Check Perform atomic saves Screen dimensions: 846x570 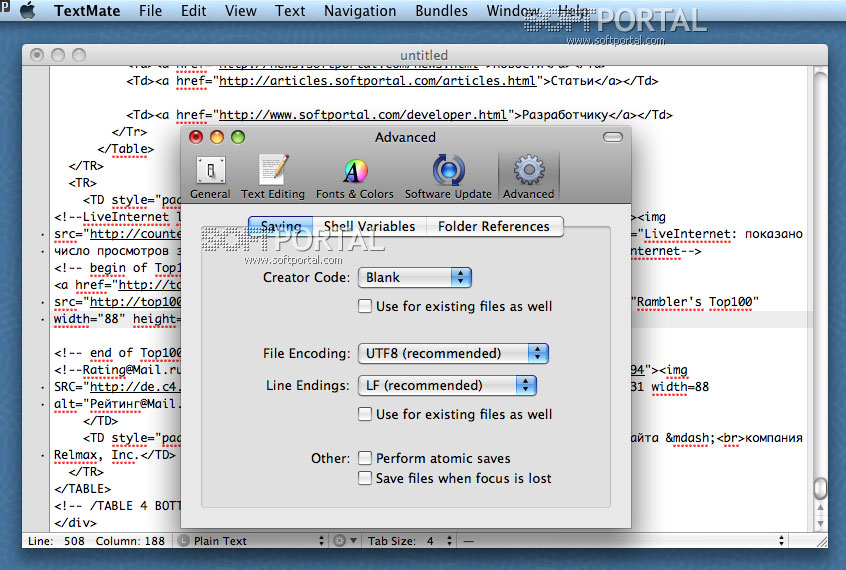(x=365, y=458)
